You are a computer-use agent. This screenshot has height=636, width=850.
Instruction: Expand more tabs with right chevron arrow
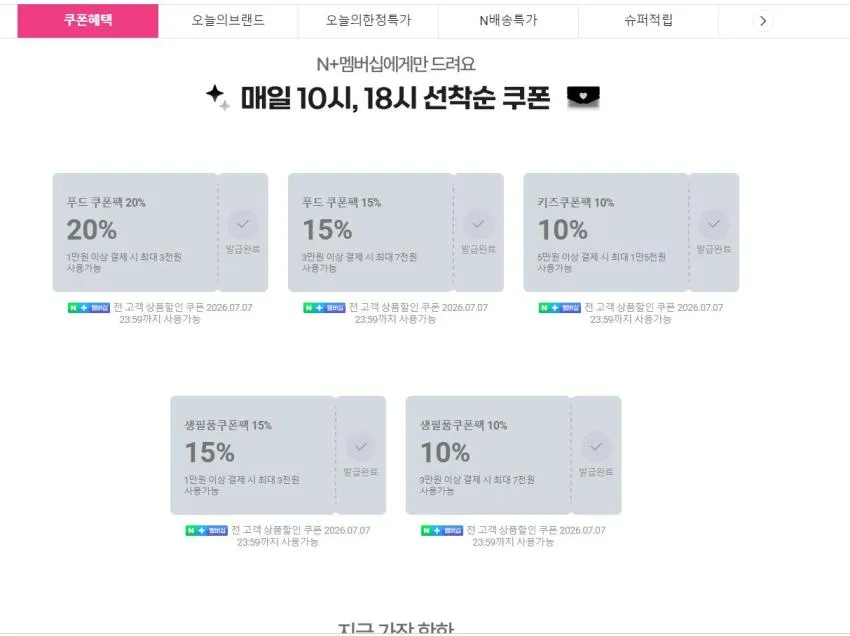763,21
